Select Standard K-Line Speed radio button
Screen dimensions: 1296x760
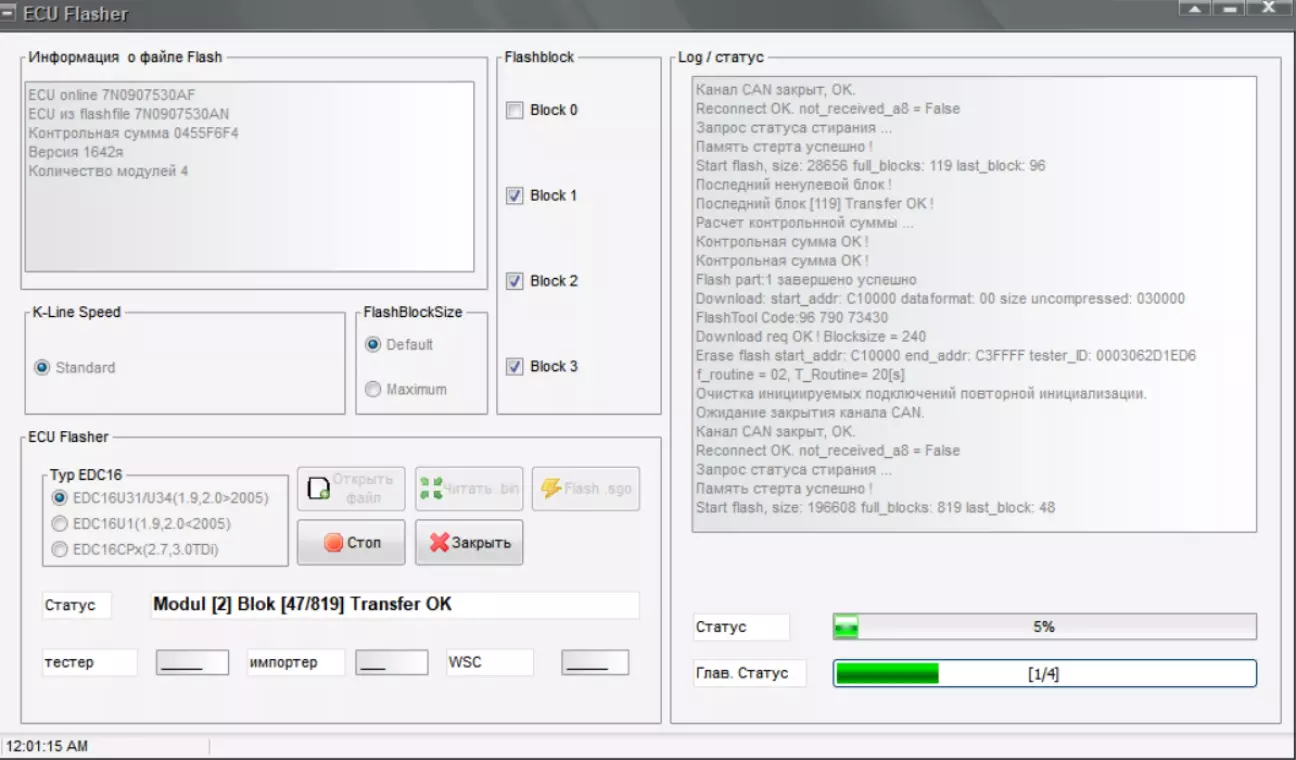pos(42,368)
